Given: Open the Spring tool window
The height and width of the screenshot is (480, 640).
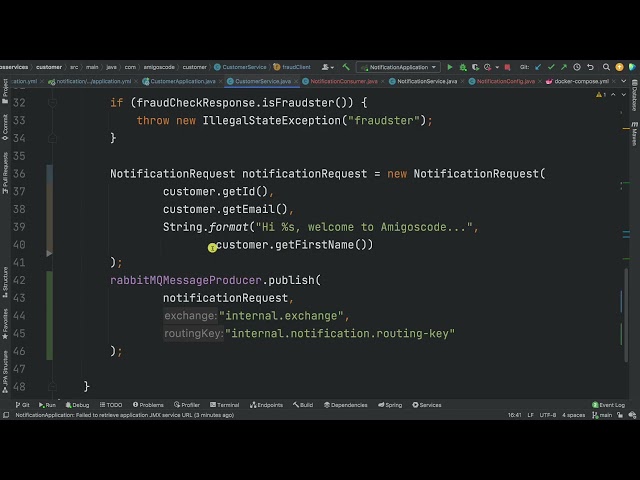Looking at the screenshot, I should click(390, 405).
